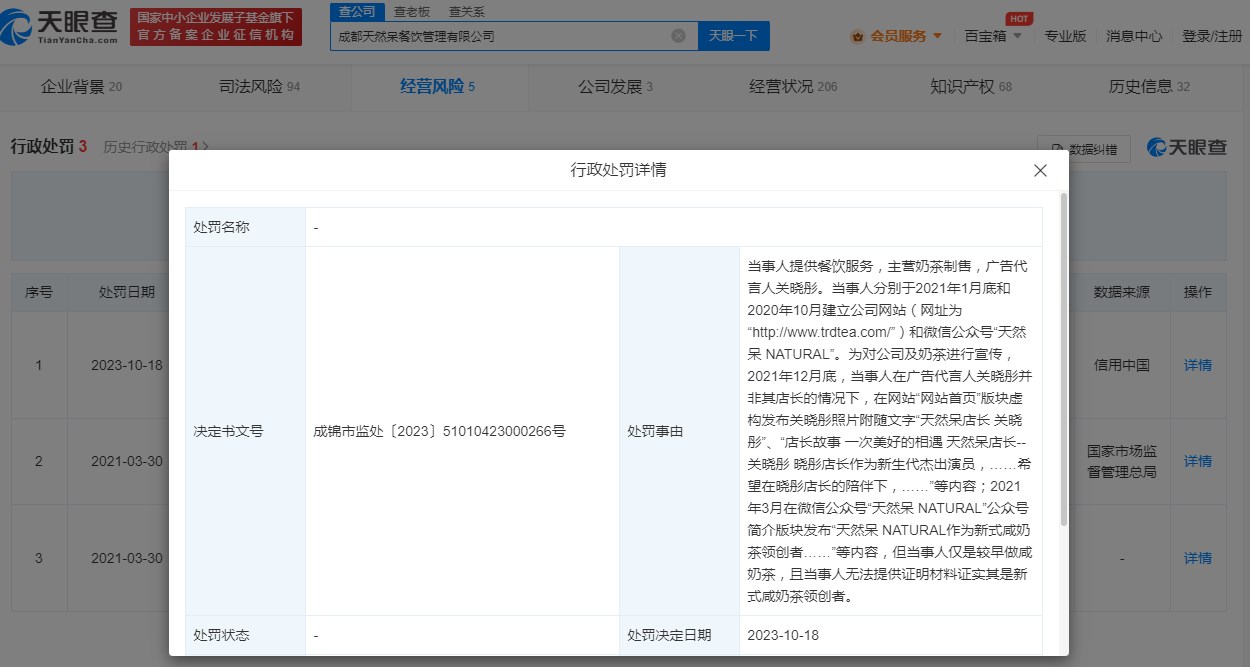Screen dimensions: 1250x667
Task: Click the HOT badge above 百宝箱
Action: click(1019, 18)
